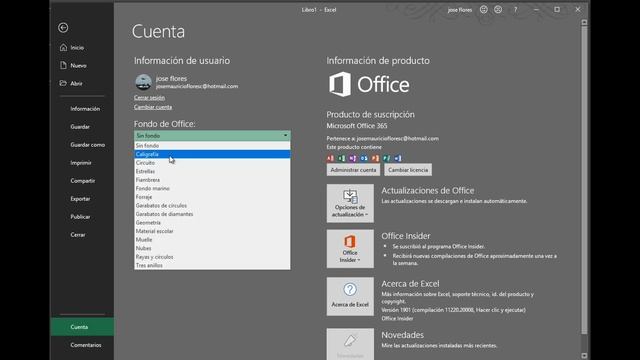This screenshot has height=360, width=640.
Task: Select Sin fondo in the dropdown list
Action: coord(212,146)
